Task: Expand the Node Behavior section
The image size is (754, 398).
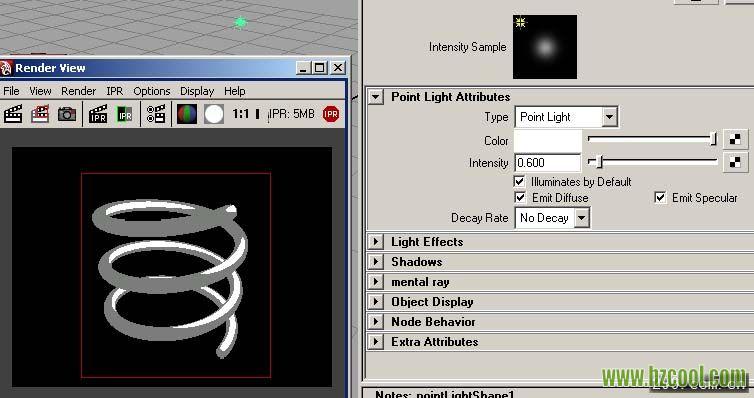Action: coord(376,322)
